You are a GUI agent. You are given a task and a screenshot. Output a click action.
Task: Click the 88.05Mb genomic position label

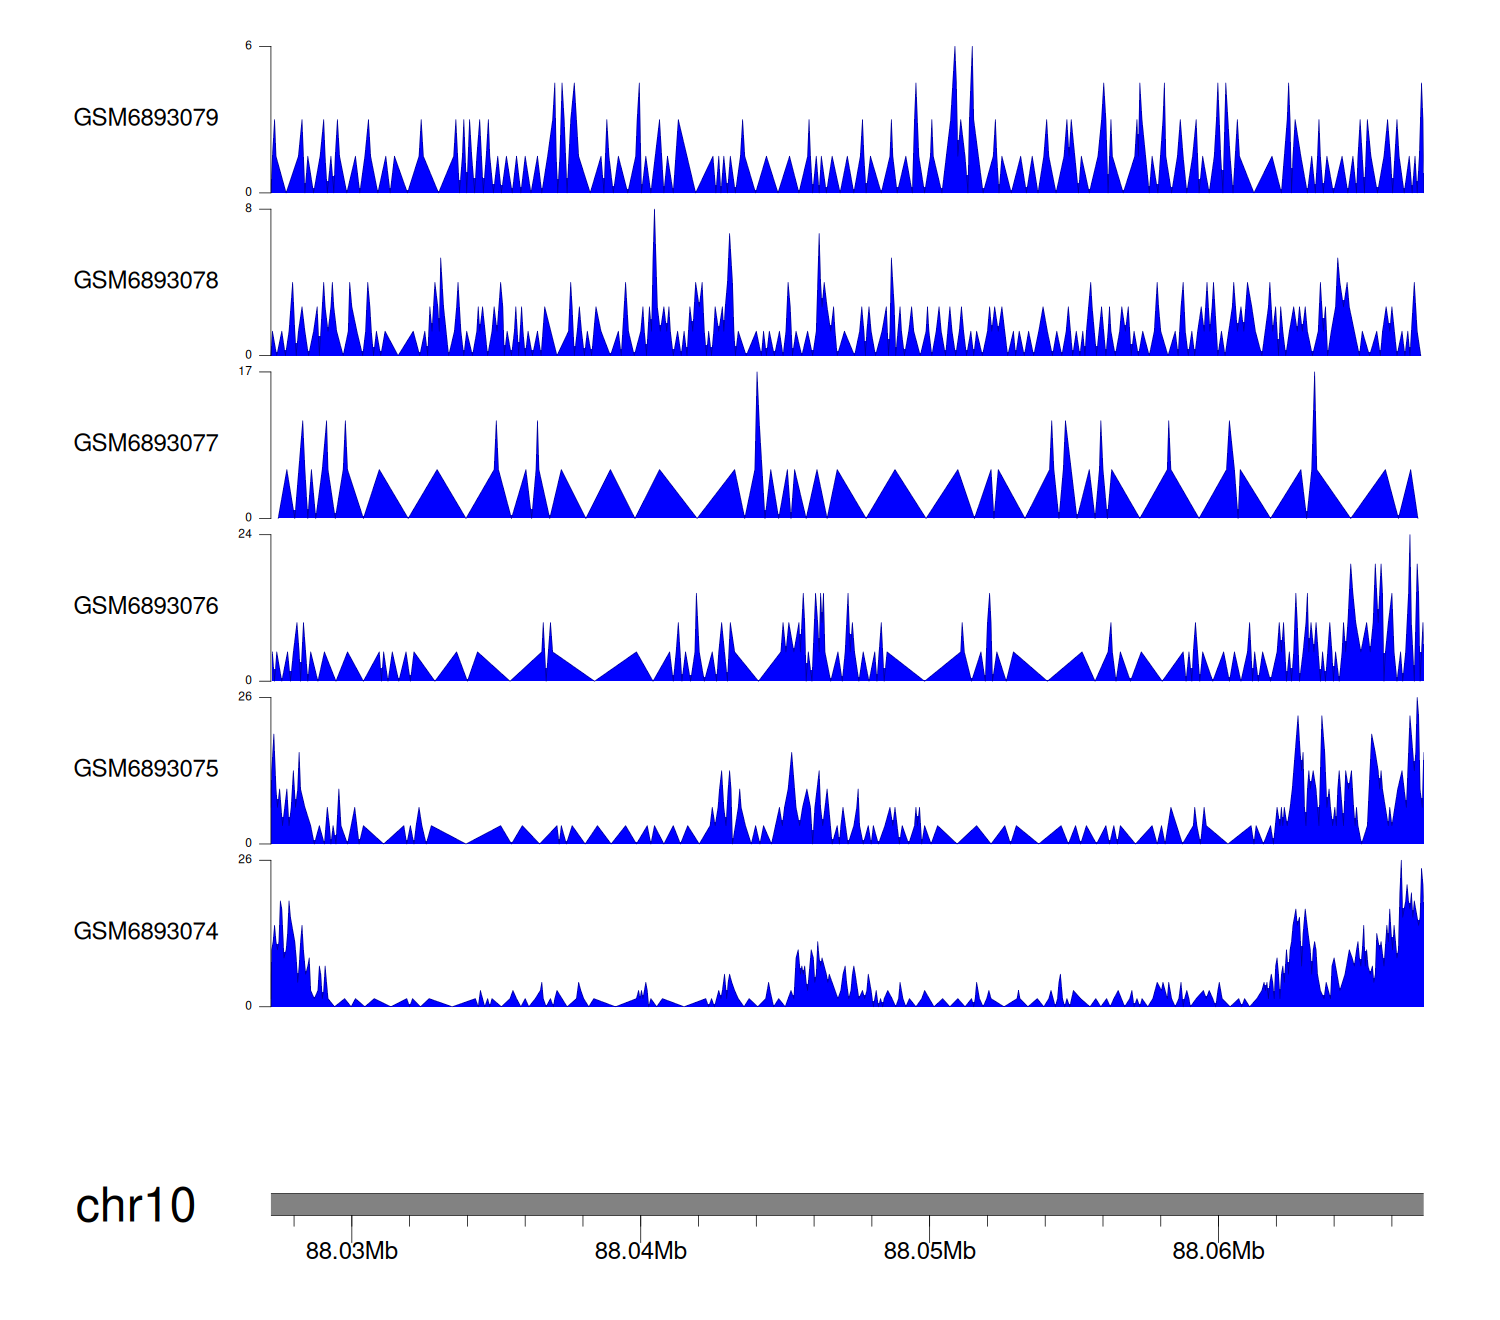pyautogui.click(x=930, y=1251)
